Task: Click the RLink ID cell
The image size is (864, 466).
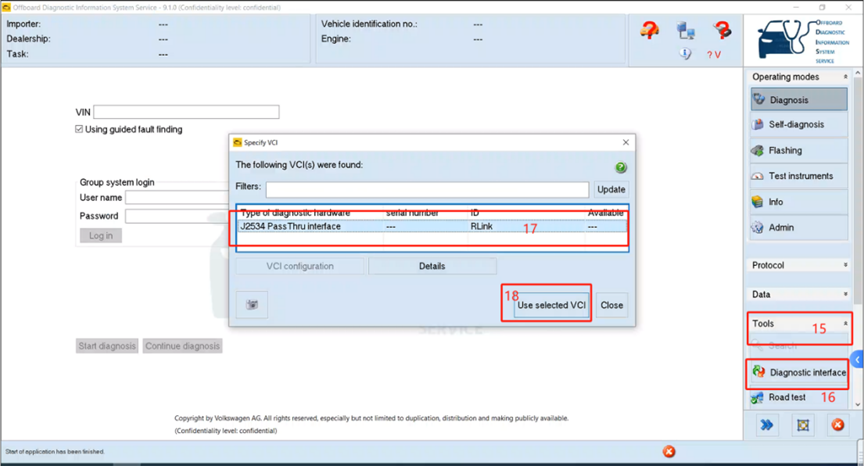Action: click(x=482, y=226)
